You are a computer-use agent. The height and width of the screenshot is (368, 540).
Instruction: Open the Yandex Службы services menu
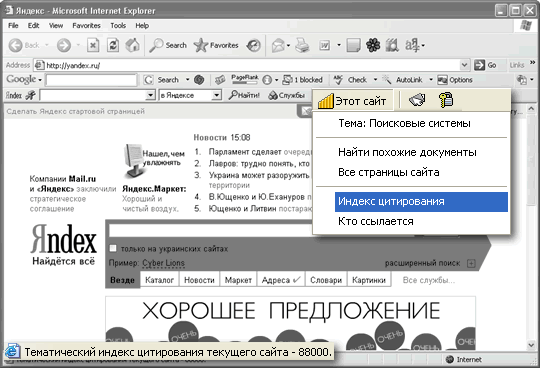[x=287, y=95]
